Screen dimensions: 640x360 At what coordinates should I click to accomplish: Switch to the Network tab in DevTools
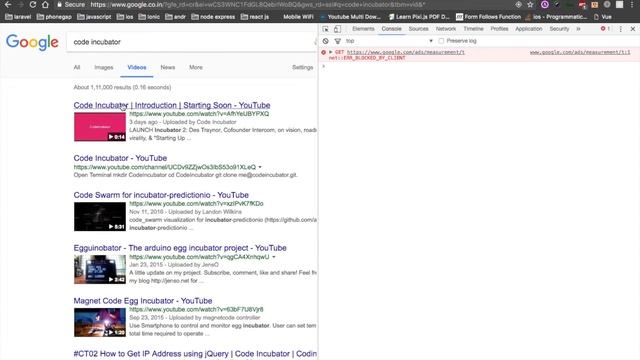point(446,29)
